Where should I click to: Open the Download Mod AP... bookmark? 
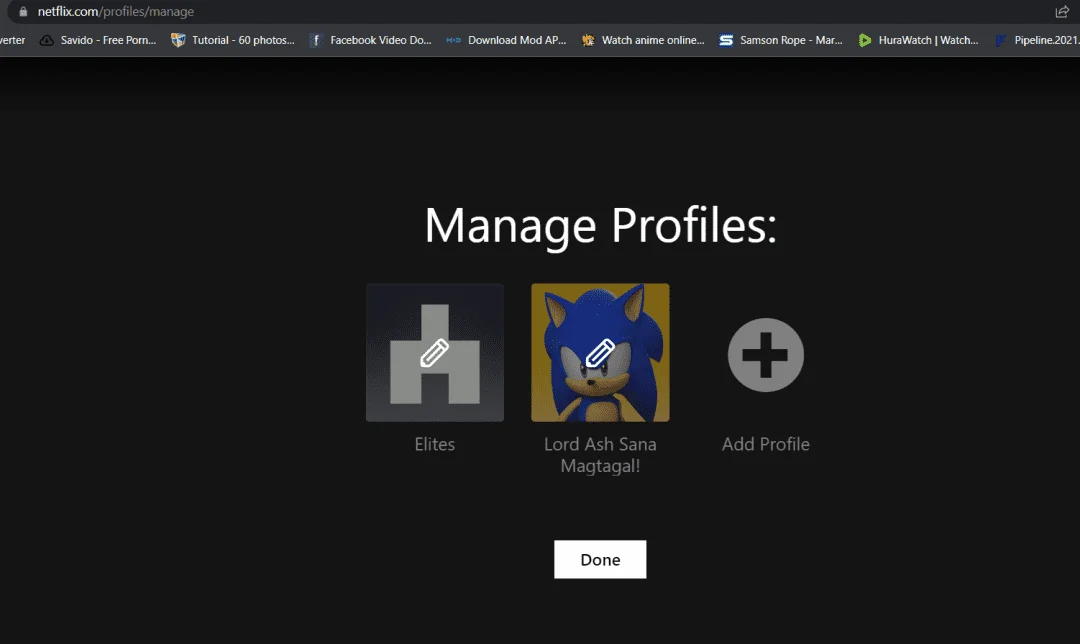pyautogui.click(x=506, y=40)
